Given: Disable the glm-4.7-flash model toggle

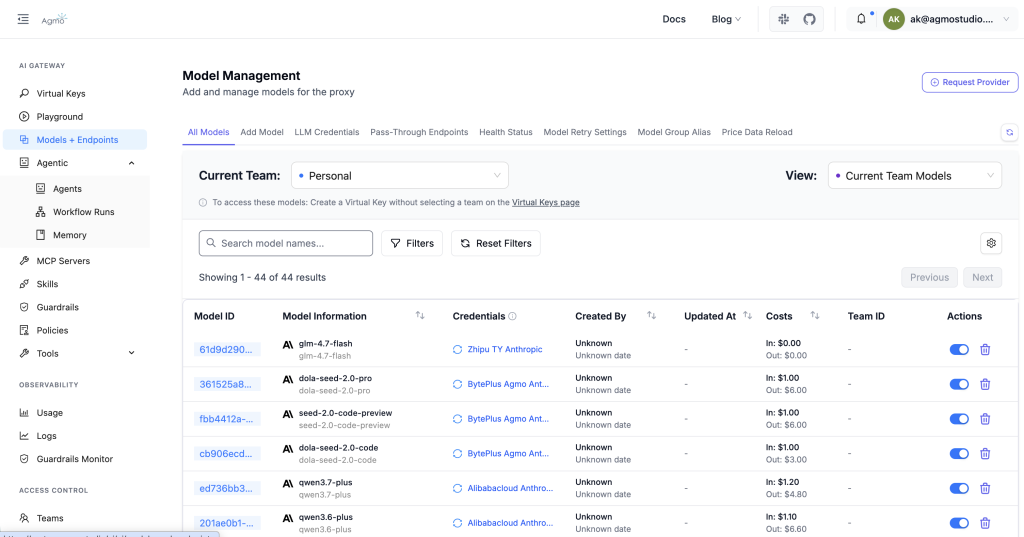Looking at the screenshot, I should click(x=959, y=350).
